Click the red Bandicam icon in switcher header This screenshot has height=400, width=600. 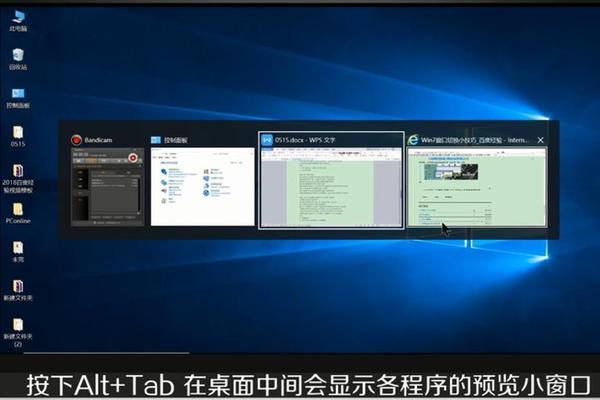click(x=75, y=141)
